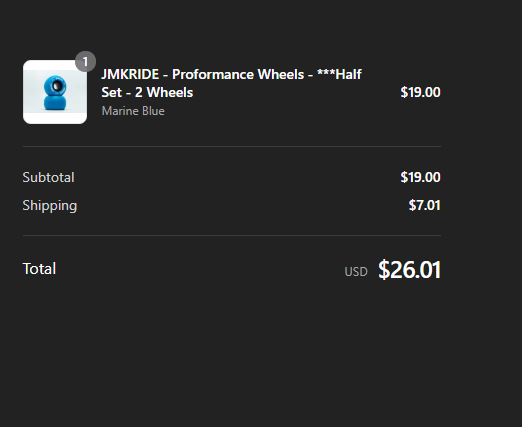Click the upper wheel with bearing in thumbnail
522x427 pixels.
[x=55, y=86]
